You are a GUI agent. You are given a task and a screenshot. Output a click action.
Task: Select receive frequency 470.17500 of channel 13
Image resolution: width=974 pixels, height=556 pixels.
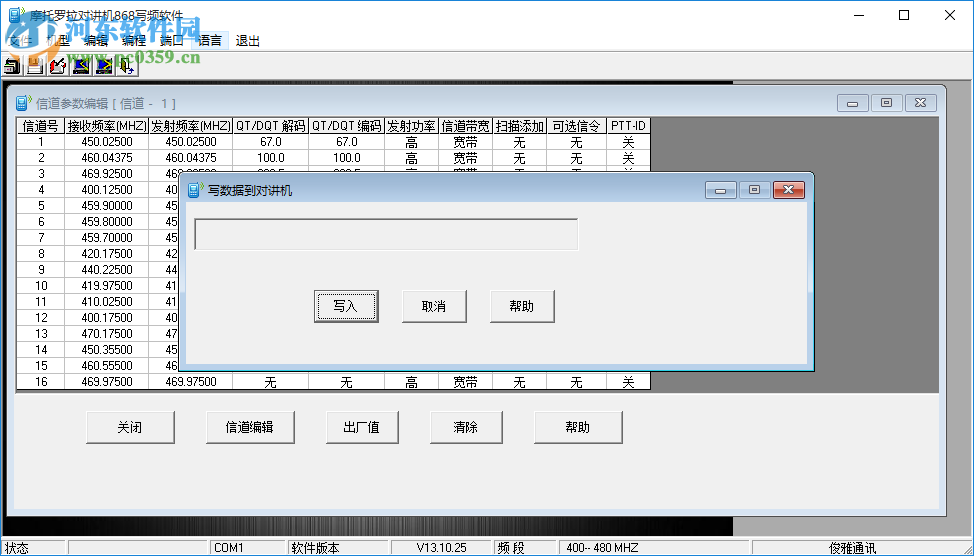(107, 334)
